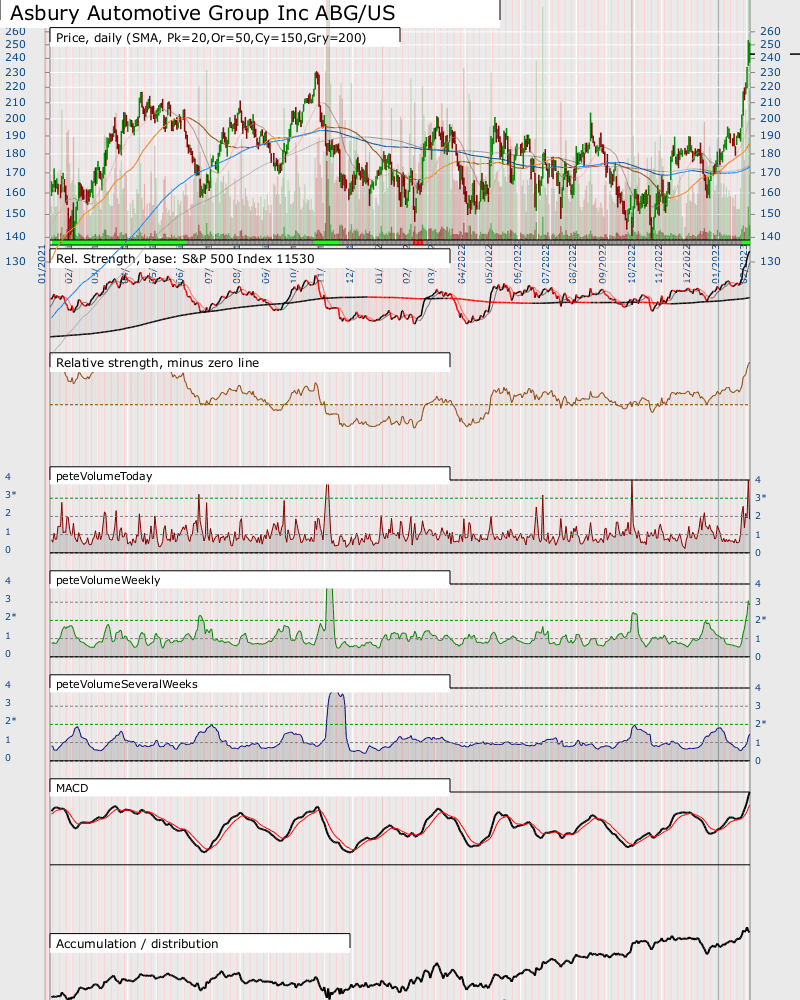Click the 01/2023 date axis label
The image size is (800, 1000).
[x=715, y=264]
